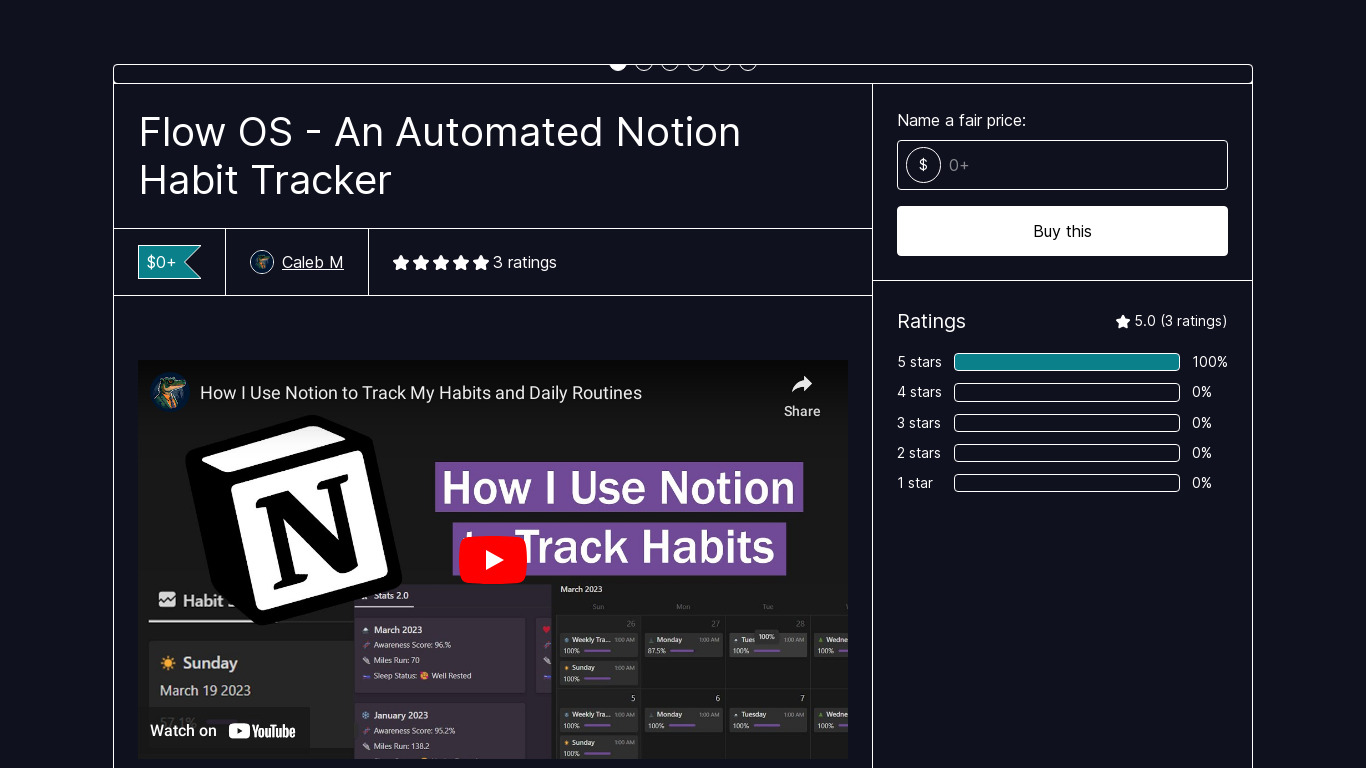Click the YouTube Share arrow icon
1366x768 pixels.
click(802, 384)
